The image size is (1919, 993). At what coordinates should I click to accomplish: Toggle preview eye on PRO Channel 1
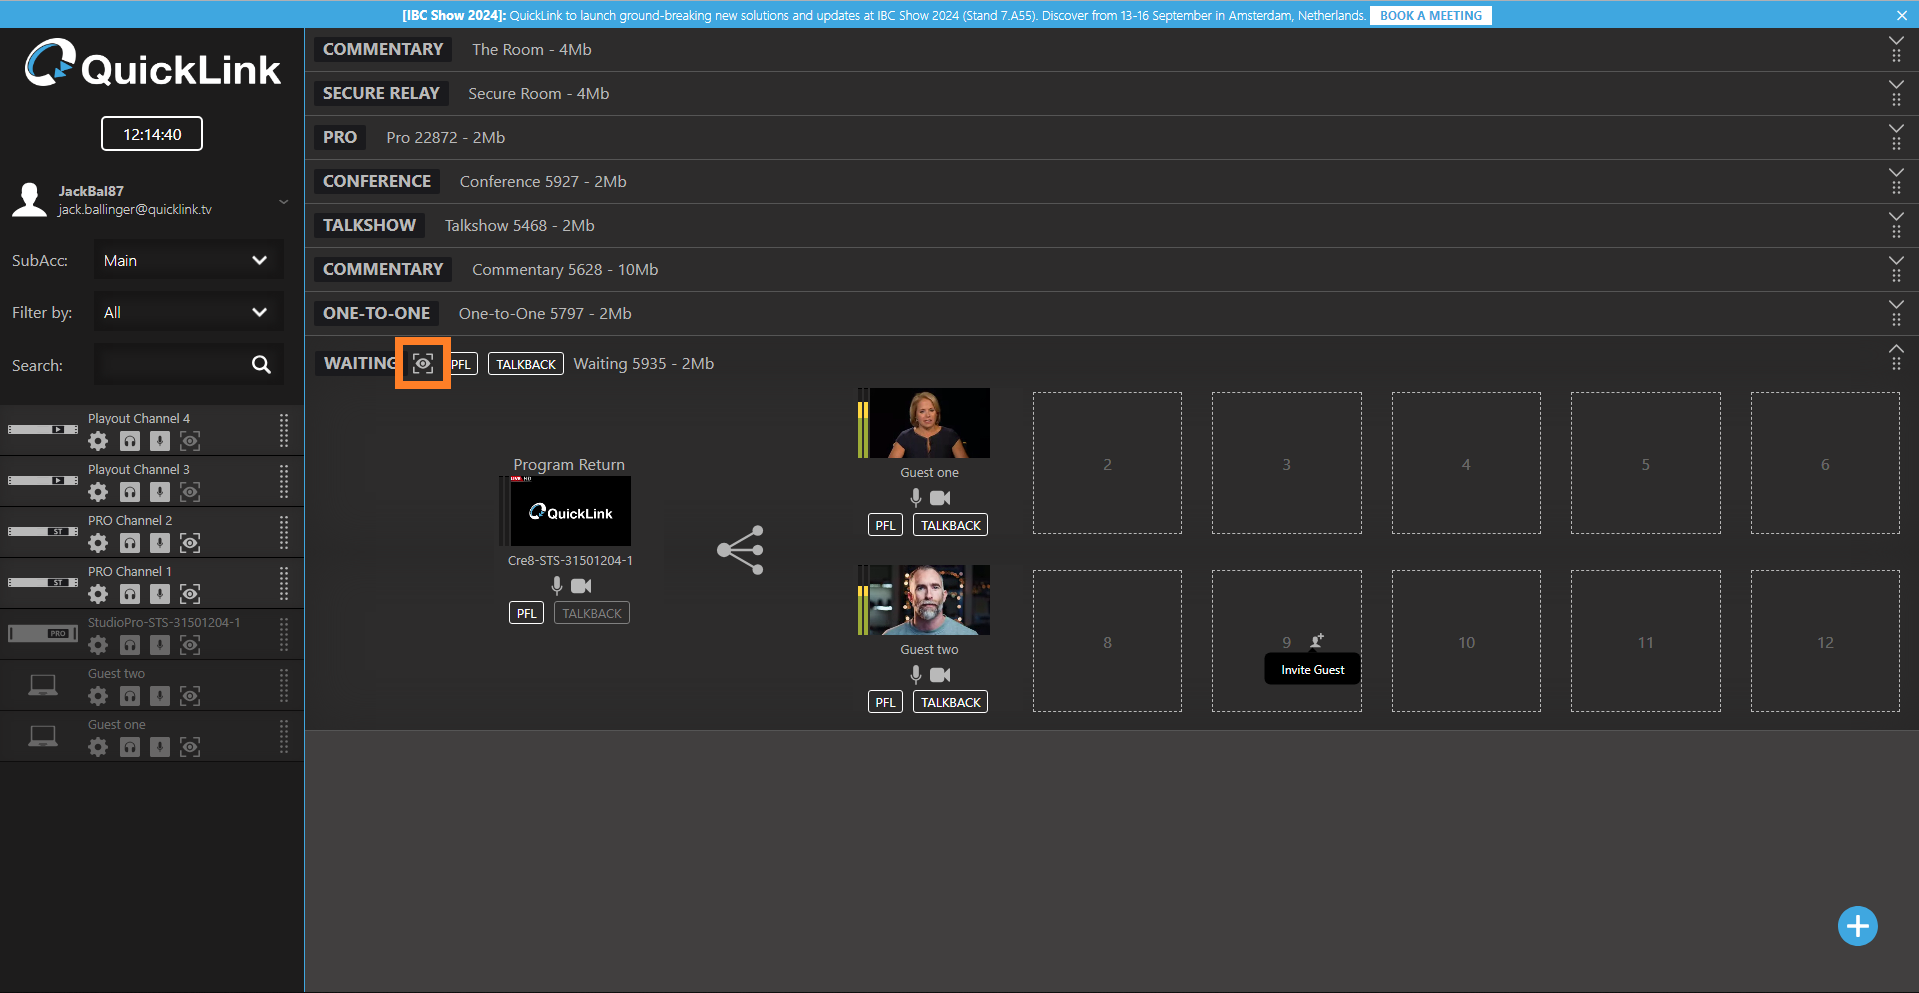click(x=190, y=594)
